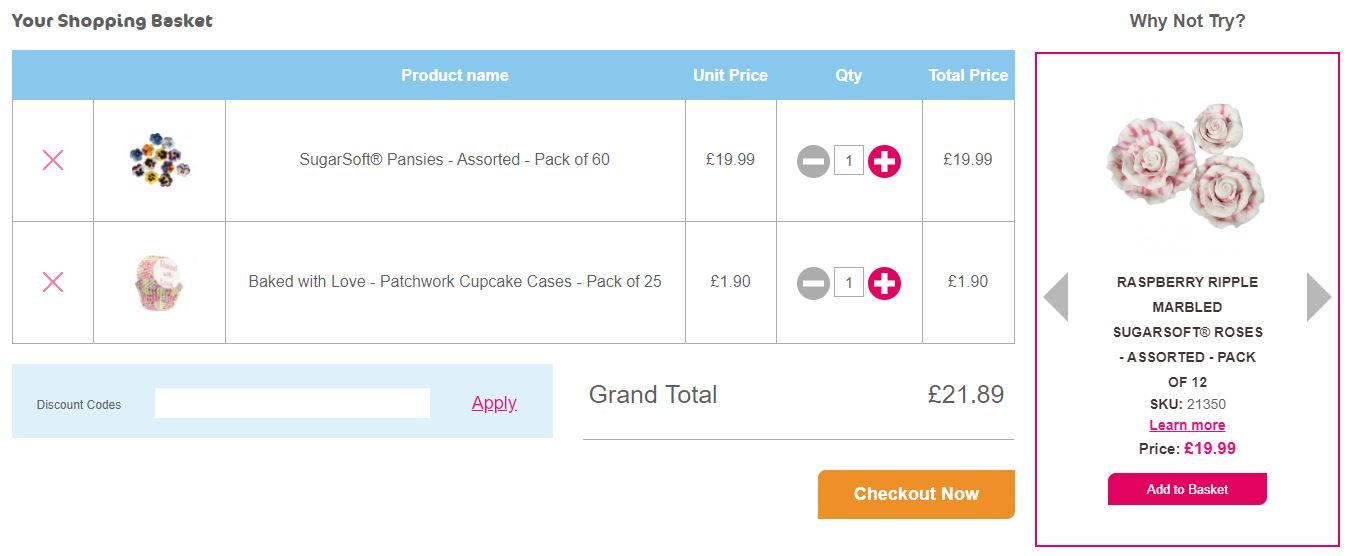Show previous suggested product
This screenshot has width=1347, height=556.
[x=1056, y=297]
